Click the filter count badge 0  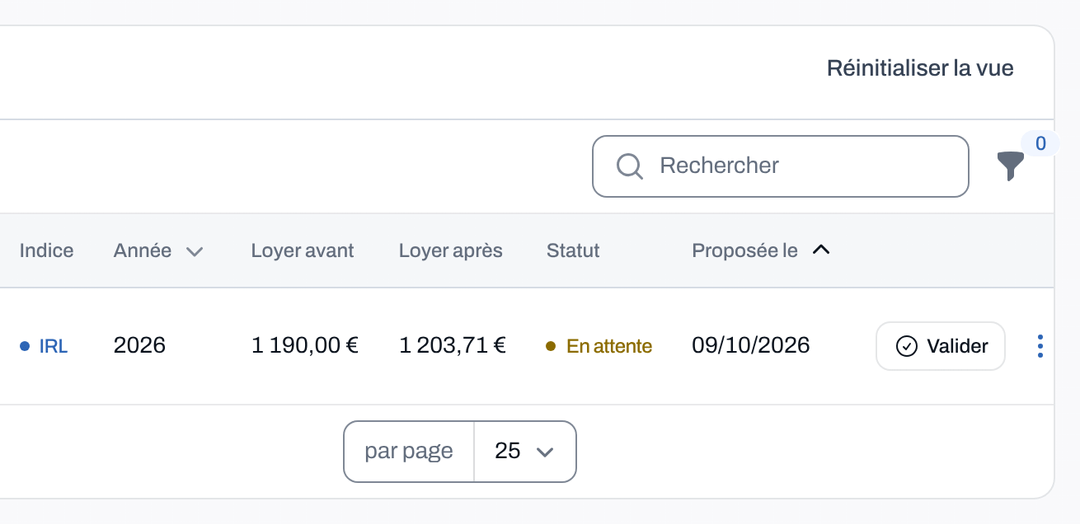click(1041, 143)
